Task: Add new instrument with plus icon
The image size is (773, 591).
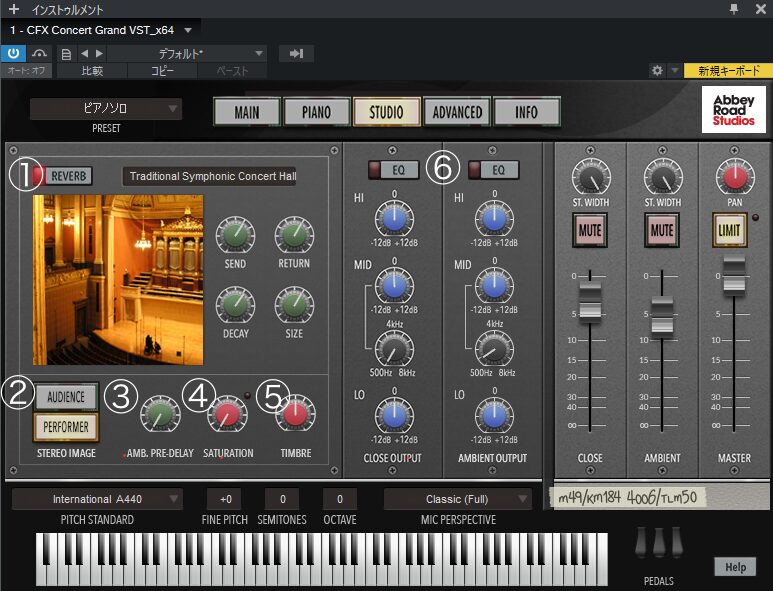Action: [14, 9]
